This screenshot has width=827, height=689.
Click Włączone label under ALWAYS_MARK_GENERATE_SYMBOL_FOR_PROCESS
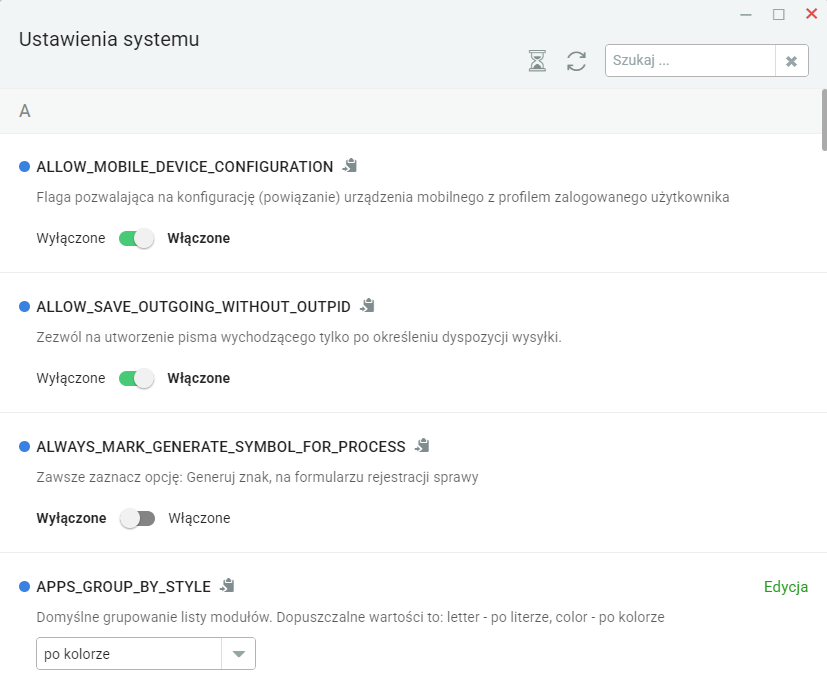[199, 519]
